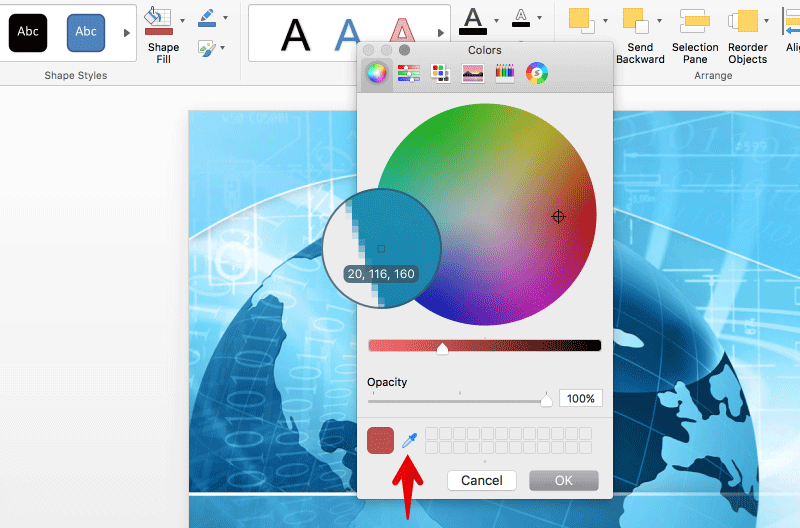Select the Color Wheel picker tab
Screen dimensions: 800x528
pos(376,73)
